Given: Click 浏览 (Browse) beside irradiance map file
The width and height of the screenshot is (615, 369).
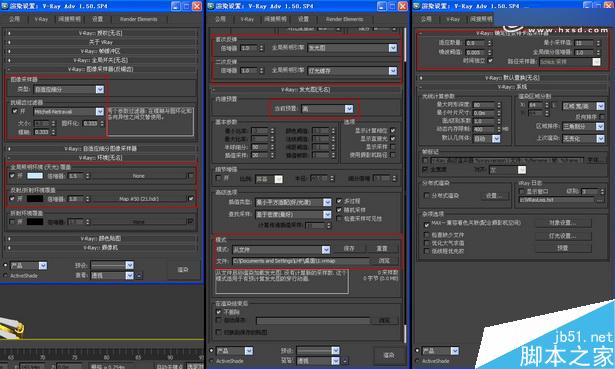Looking at the screenshot, I should [x=384, y=261].
